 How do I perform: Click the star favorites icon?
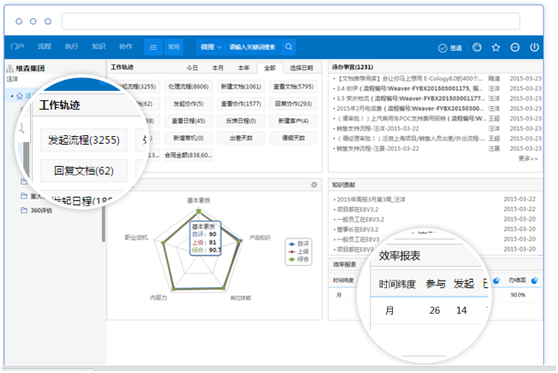coord(496,47)
